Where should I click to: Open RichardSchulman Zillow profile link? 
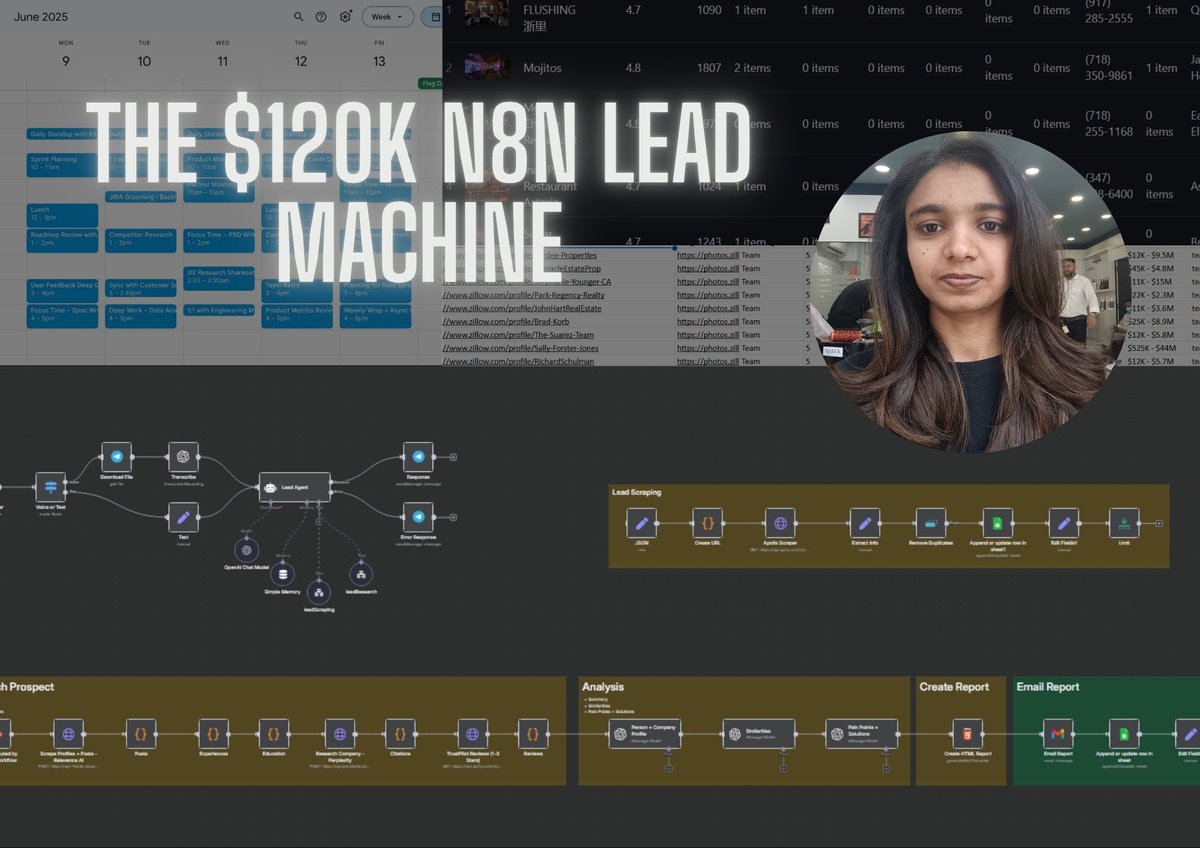(518, 361)
